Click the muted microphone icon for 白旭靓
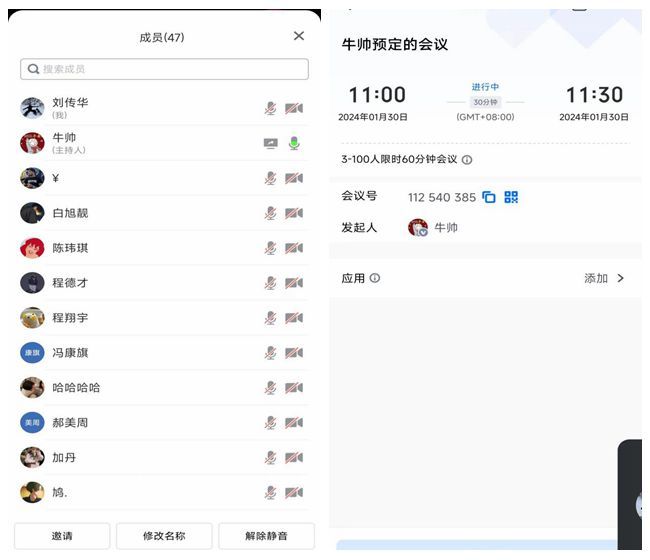This screenshot has height=560, width=650. point(271,213)
